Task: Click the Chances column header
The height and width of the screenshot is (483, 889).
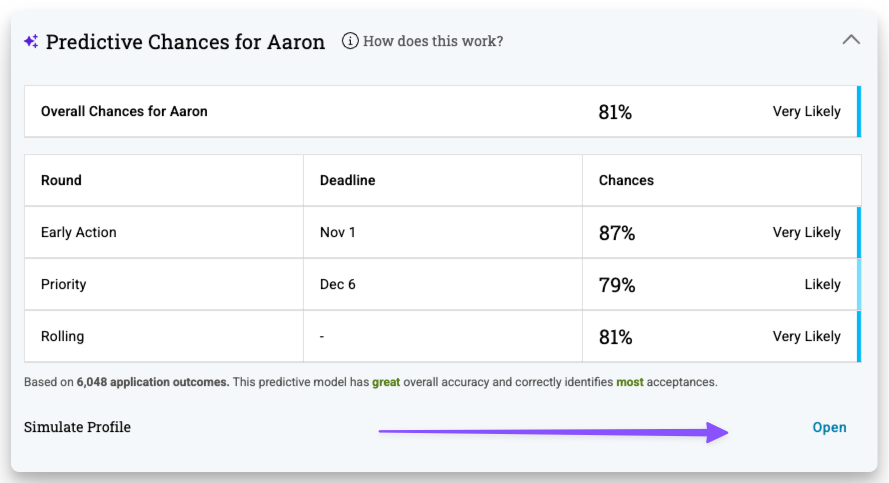Action: [626, 180]
